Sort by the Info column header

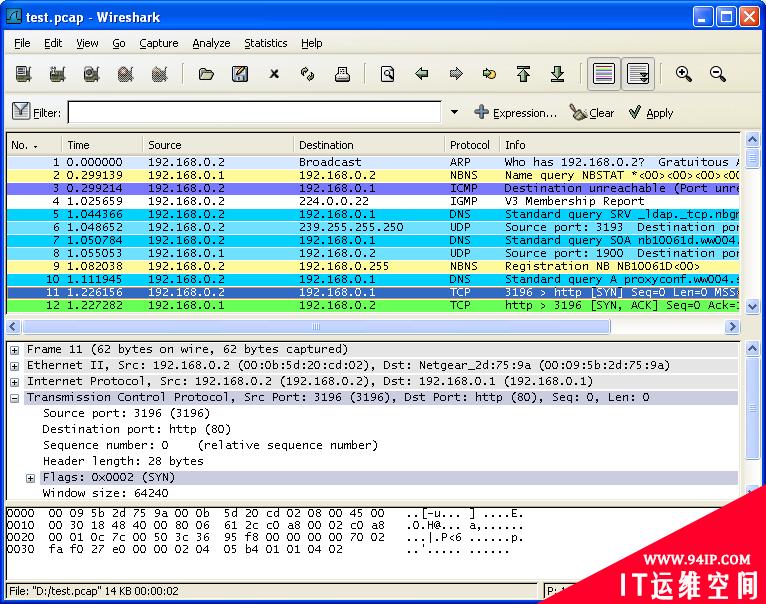619,145
